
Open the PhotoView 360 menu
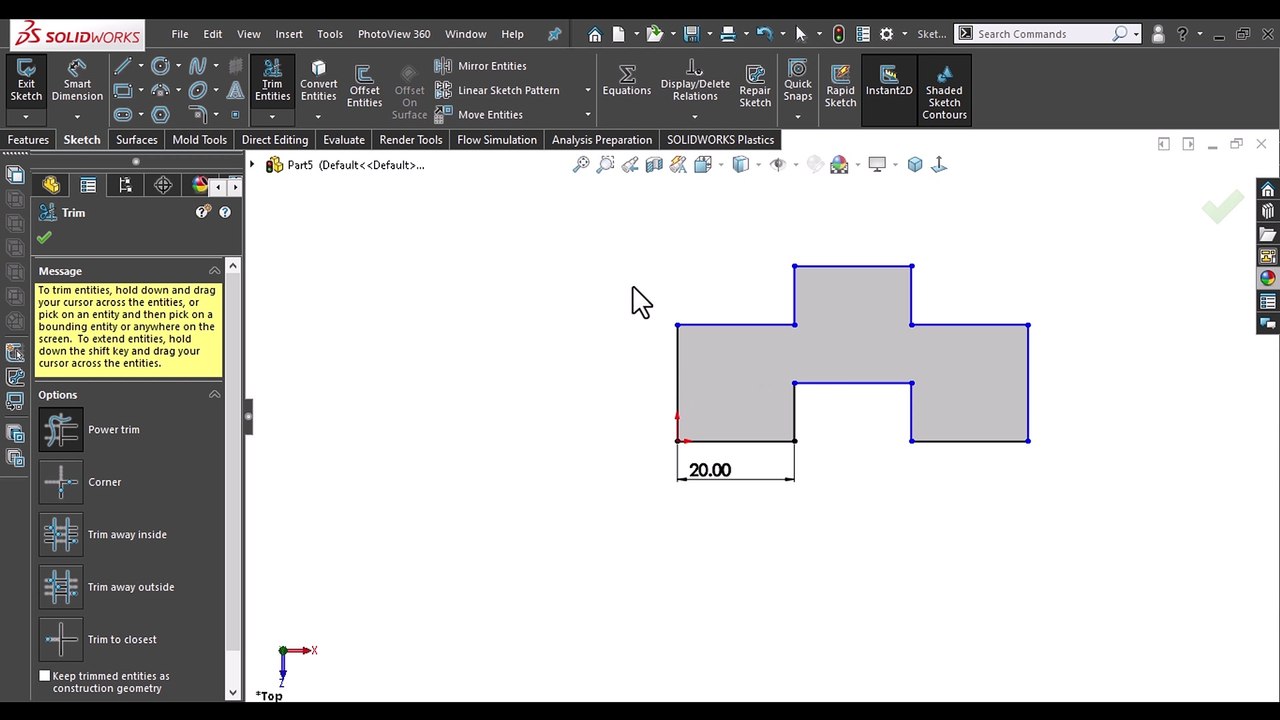(394, 34)
